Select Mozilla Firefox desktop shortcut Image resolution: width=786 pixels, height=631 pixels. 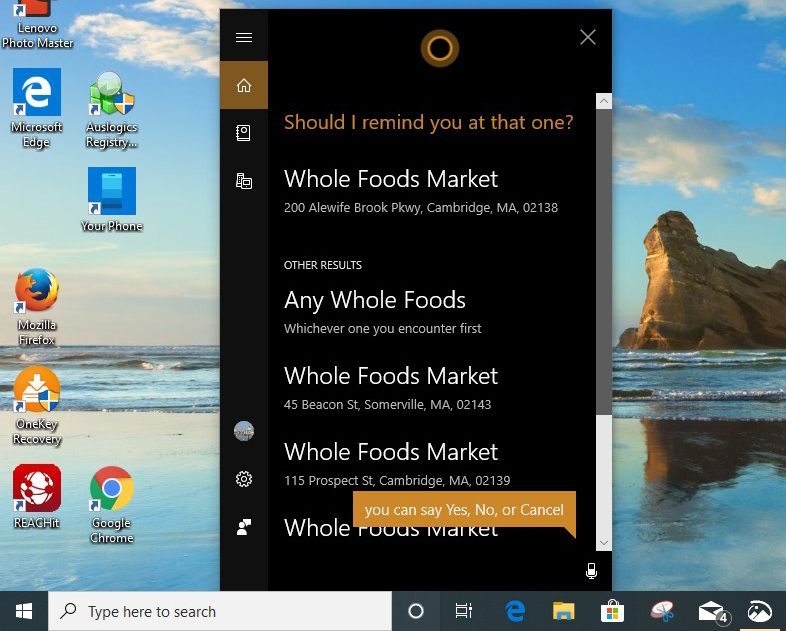[x=37, y=307]
